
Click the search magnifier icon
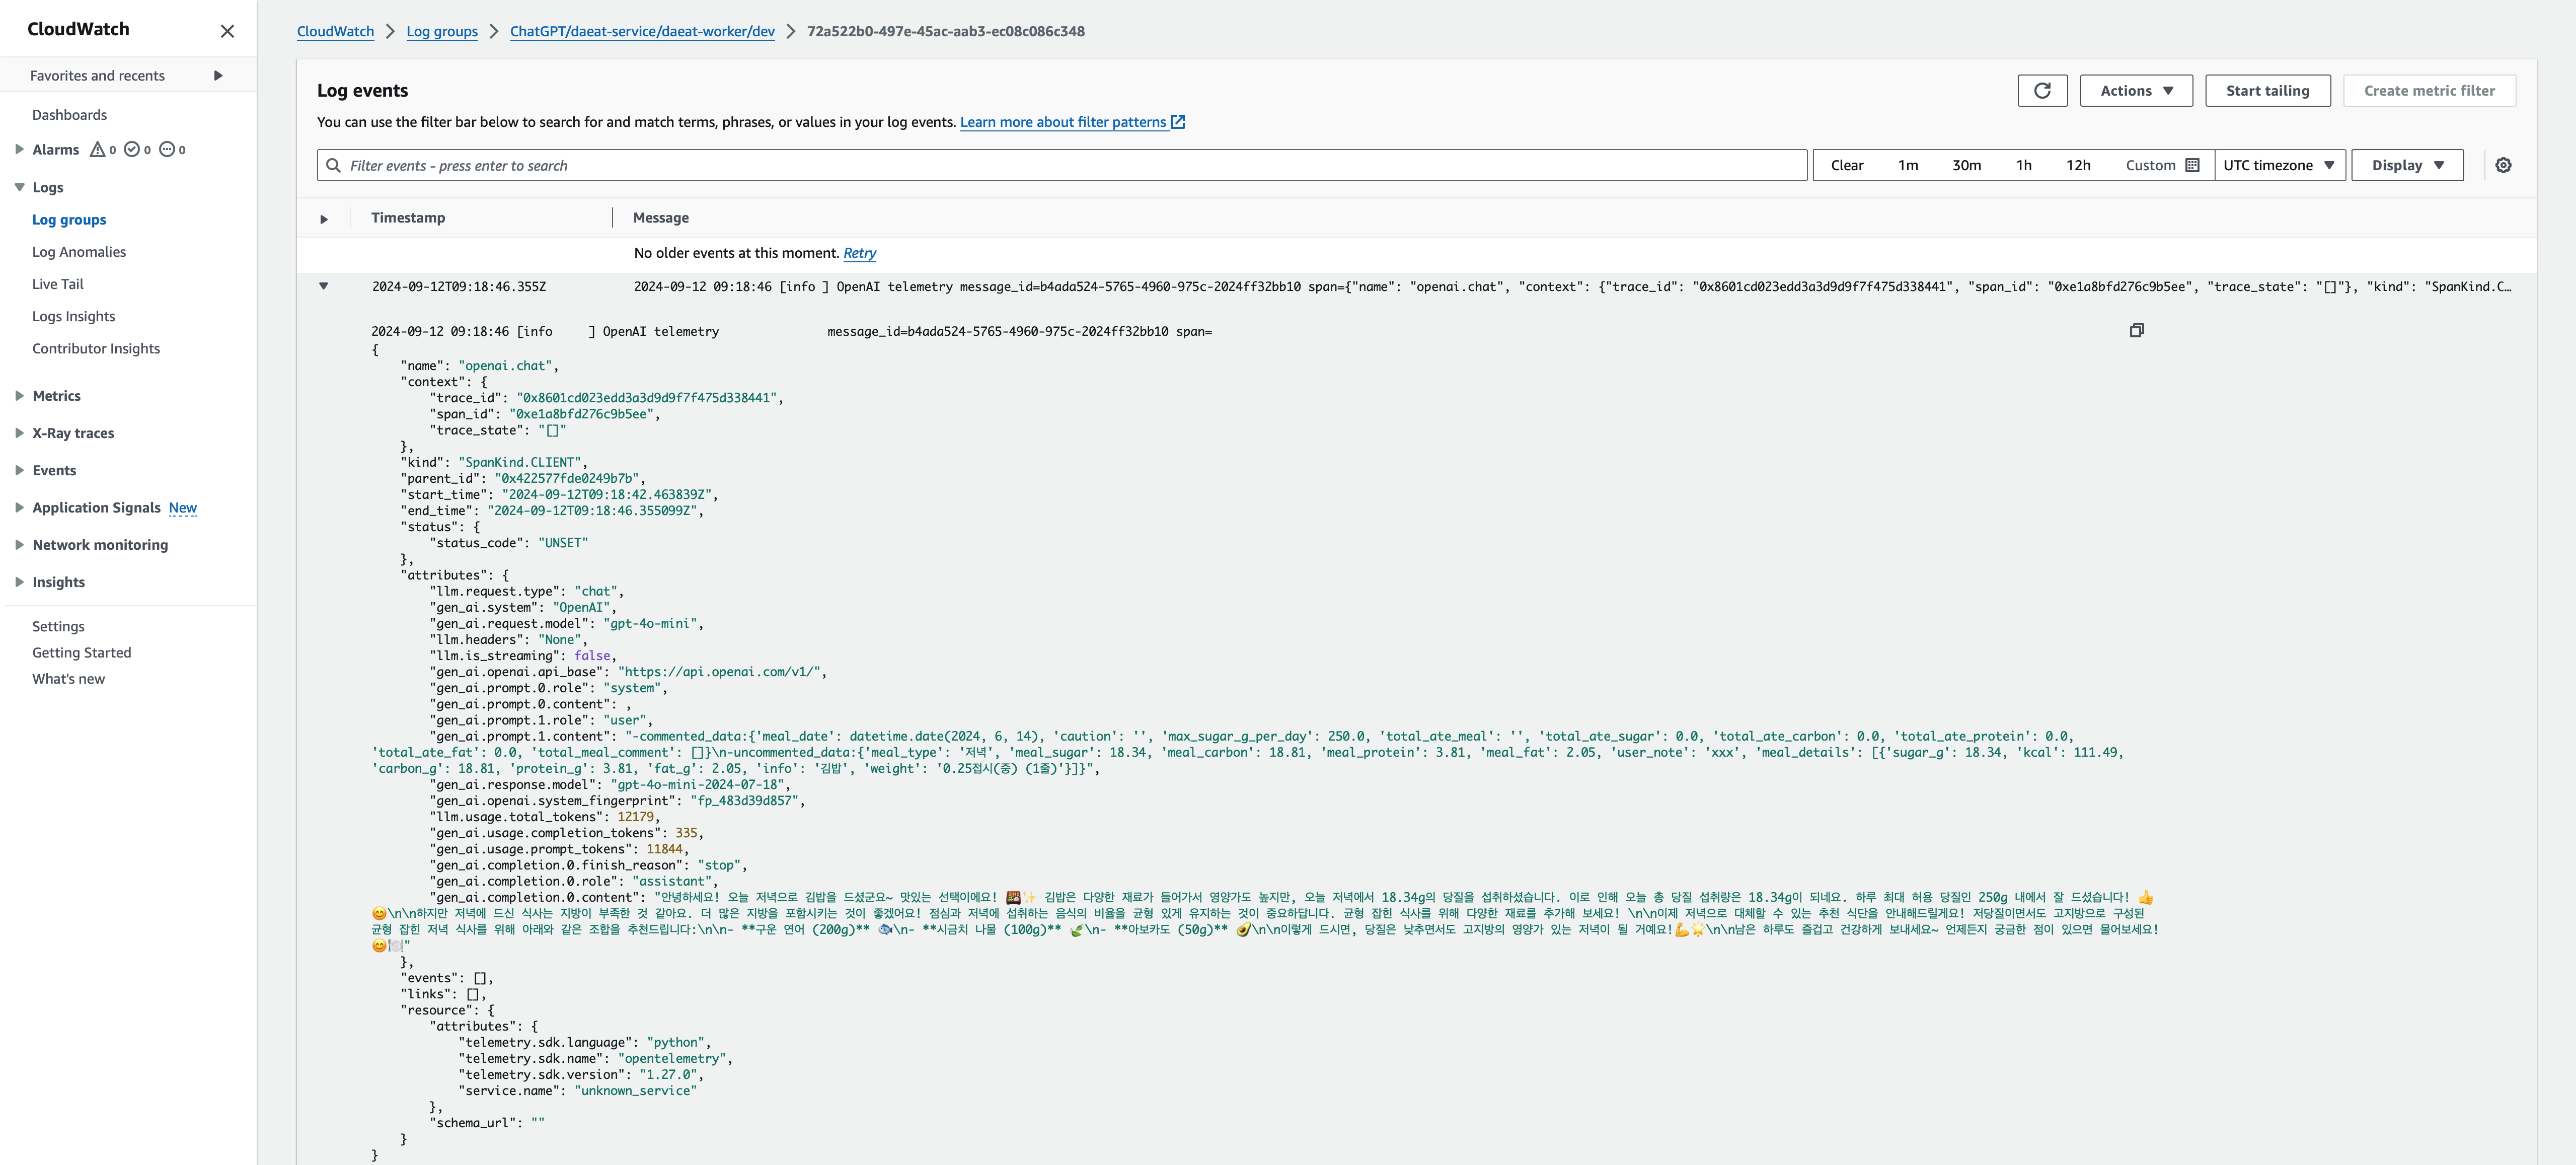334,166
